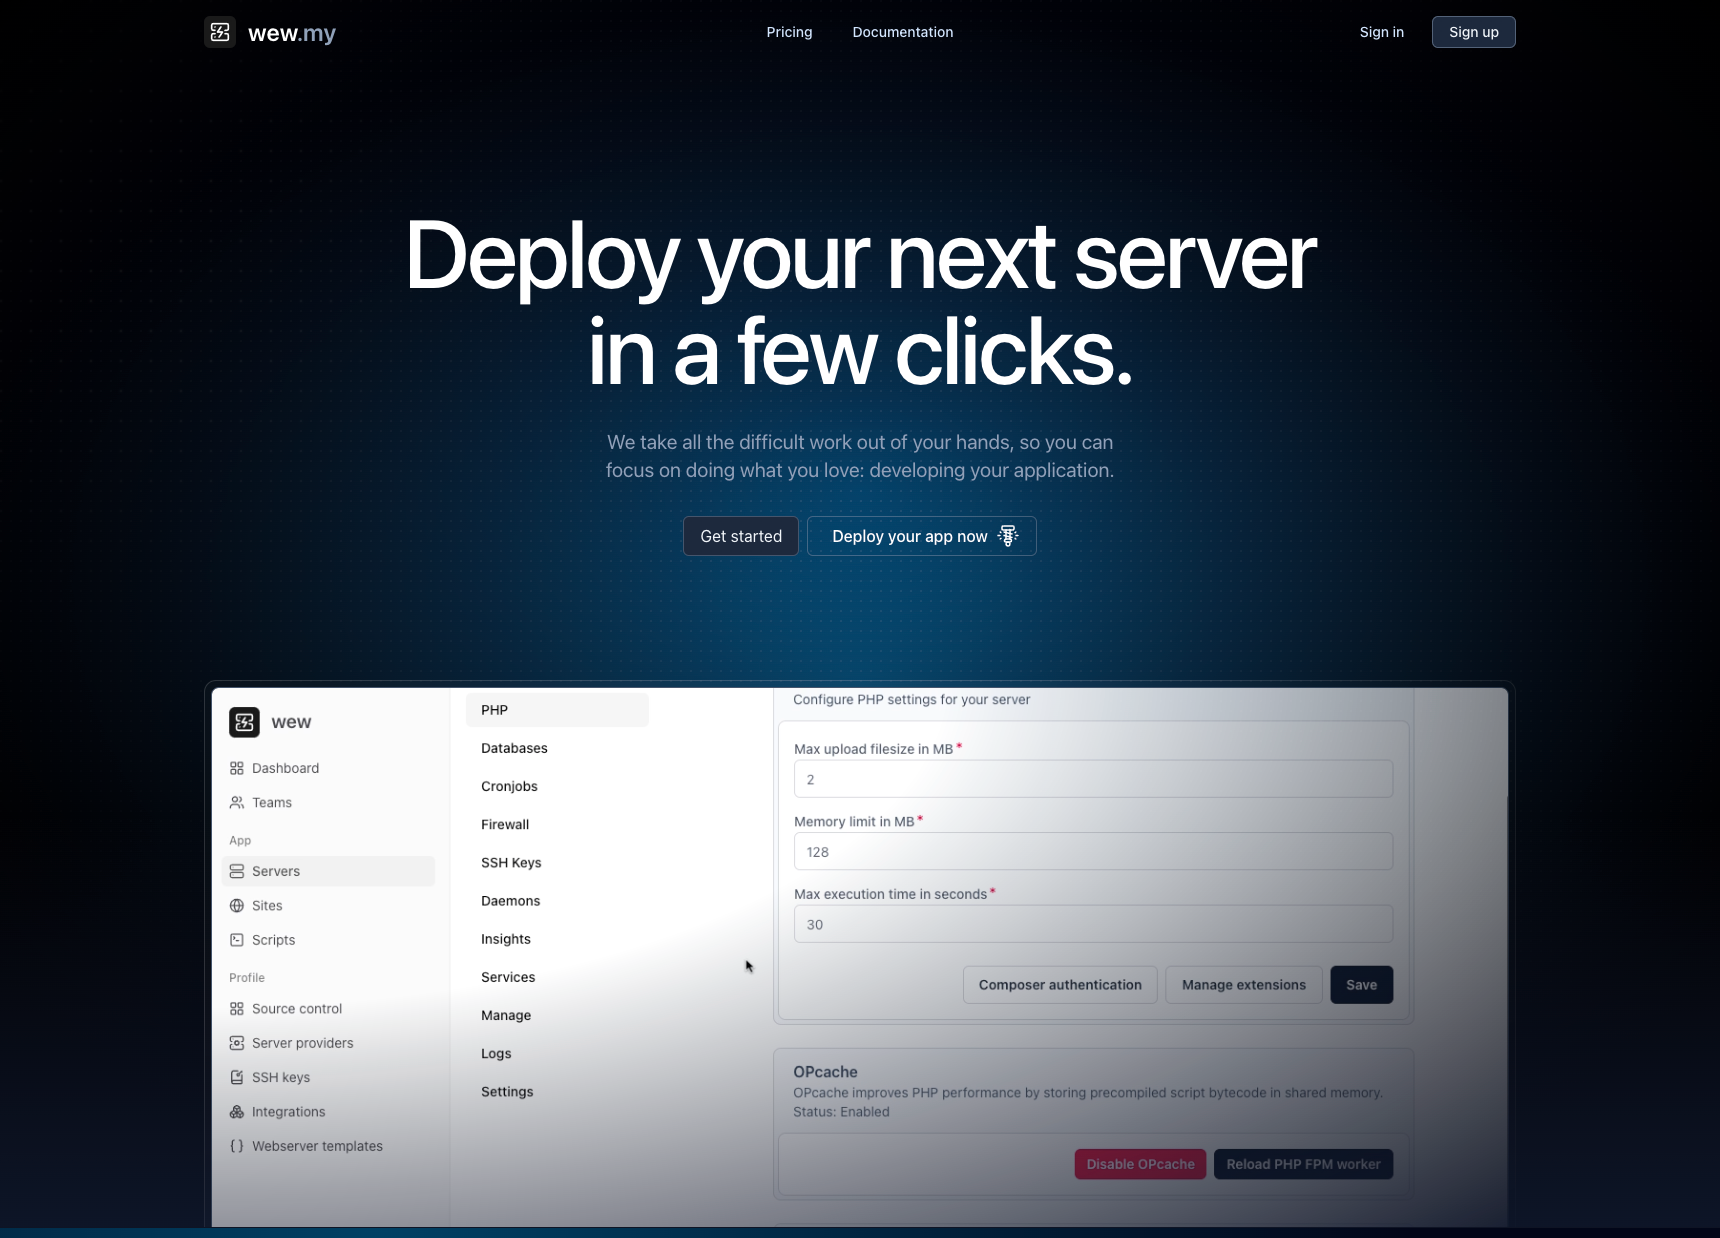Click 'Configure PHP settings for your server' text
Viewport: 1720px width, 1238px height.
point(911,700)
